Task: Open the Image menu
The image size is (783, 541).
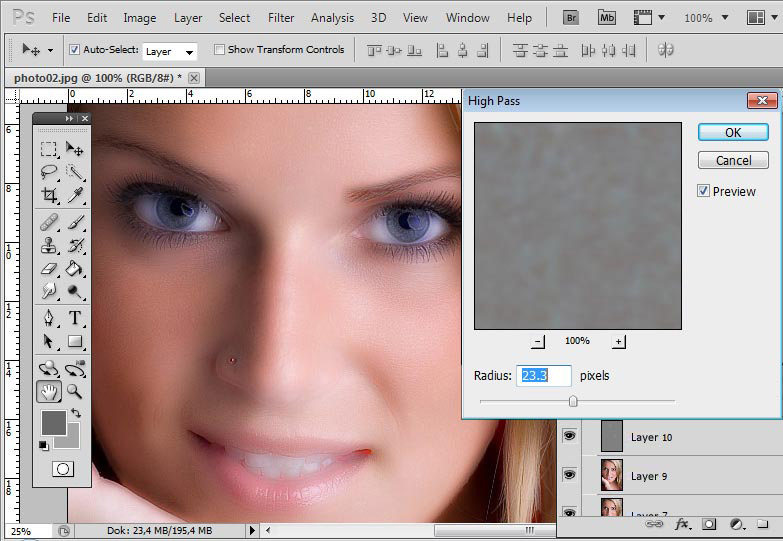Action: click(139, 18)
